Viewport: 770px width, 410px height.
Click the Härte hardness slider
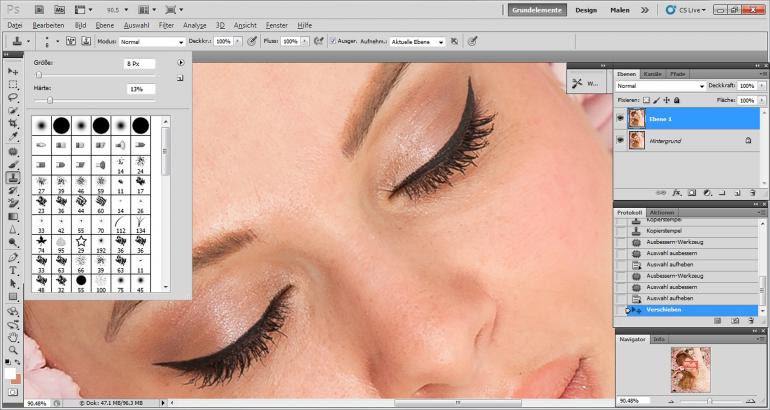tap(94, 101)
